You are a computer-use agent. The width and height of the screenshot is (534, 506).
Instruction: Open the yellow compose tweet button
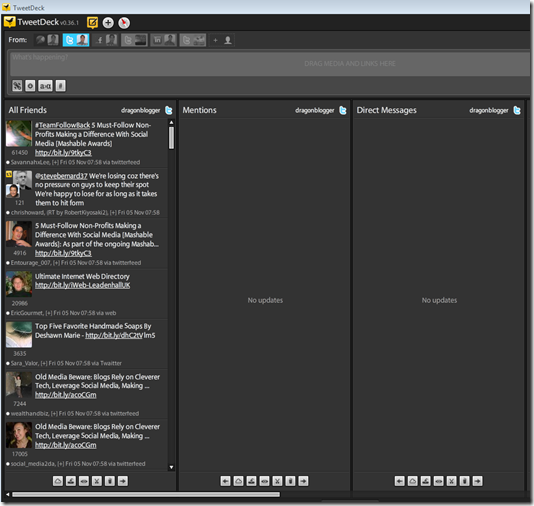[x=92, y=23]
